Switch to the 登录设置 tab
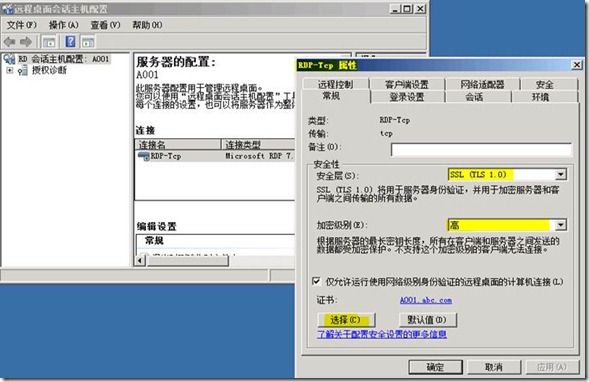The height and width of the screenshot is (382, 589). click(407, 97)
